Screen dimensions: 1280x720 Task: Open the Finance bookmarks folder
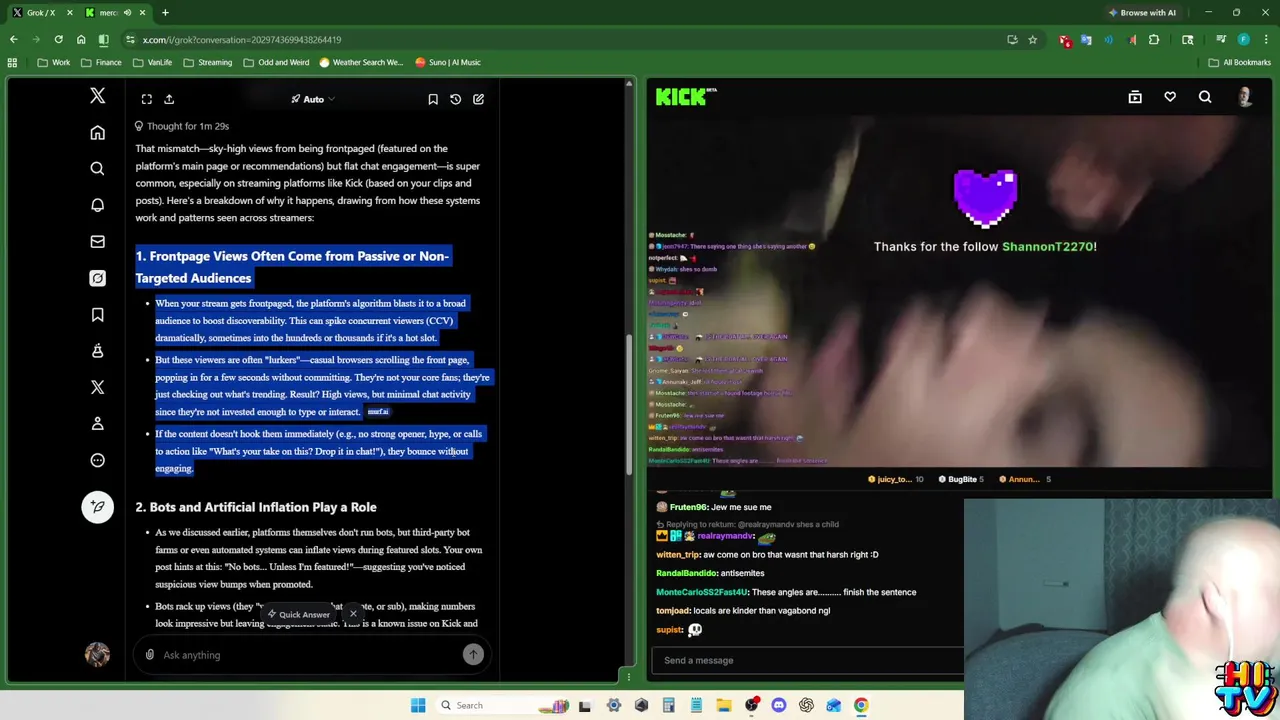point(101,62)
